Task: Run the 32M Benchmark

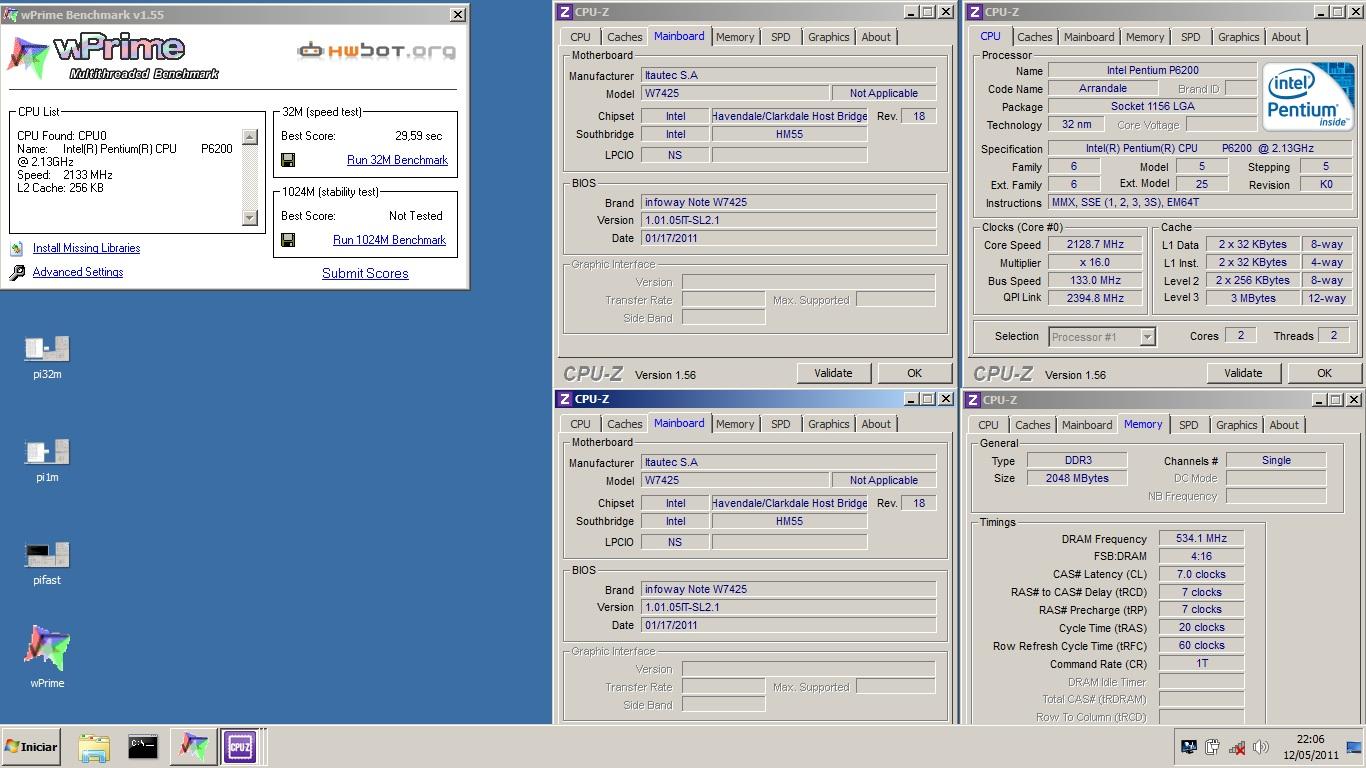Action: pos(397,160)
